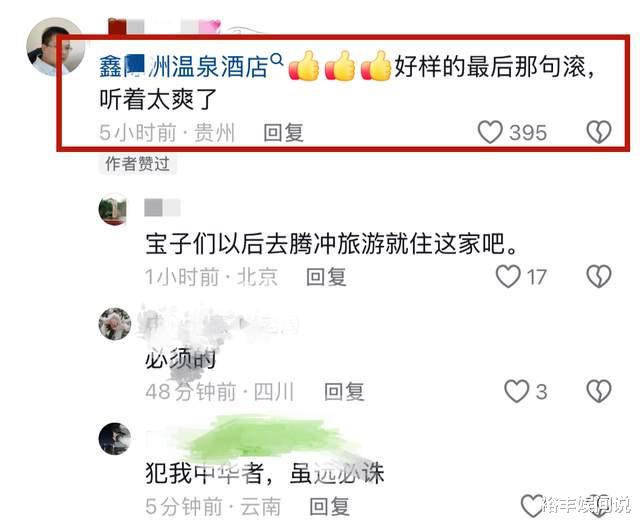Tap the search icon beside 温泉酒店
The width and height of the screenshot is (640, 526).
click(x=277, y=60)
